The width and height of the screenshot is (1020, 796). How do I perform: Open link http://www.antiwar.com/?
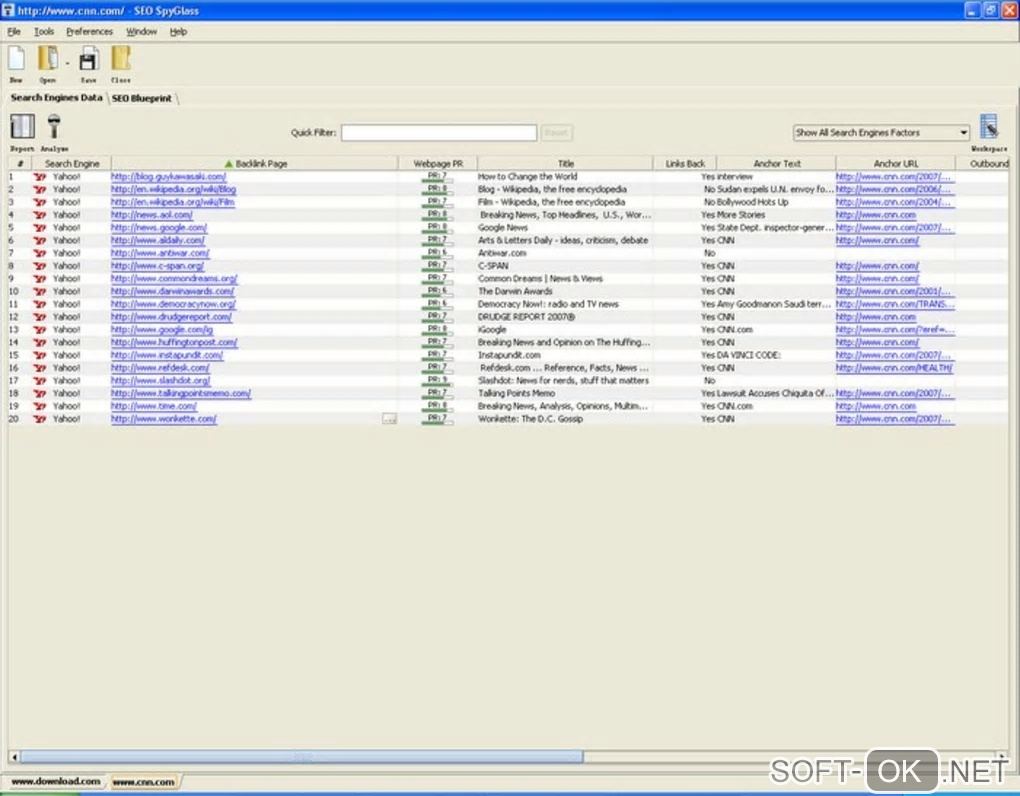point(160,253)
